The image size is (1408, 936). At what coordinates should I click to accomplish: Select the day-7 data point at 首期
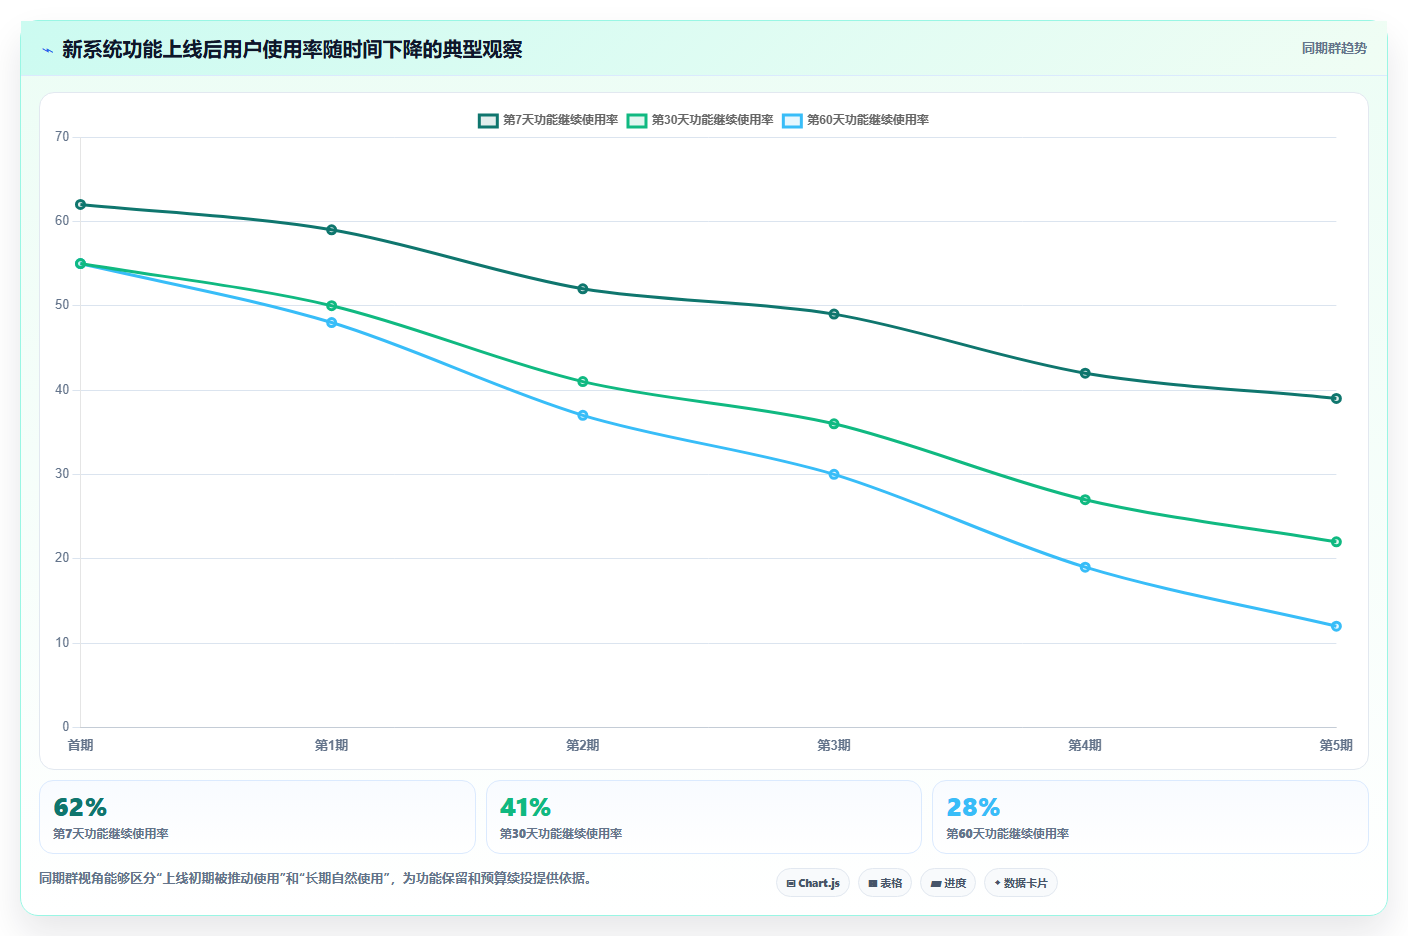click(x=81, y=205)
